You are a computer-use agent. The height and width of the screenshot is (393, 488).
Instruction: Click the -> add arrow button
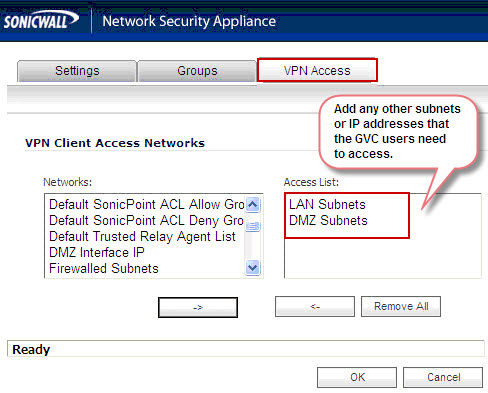coord(198,307)
